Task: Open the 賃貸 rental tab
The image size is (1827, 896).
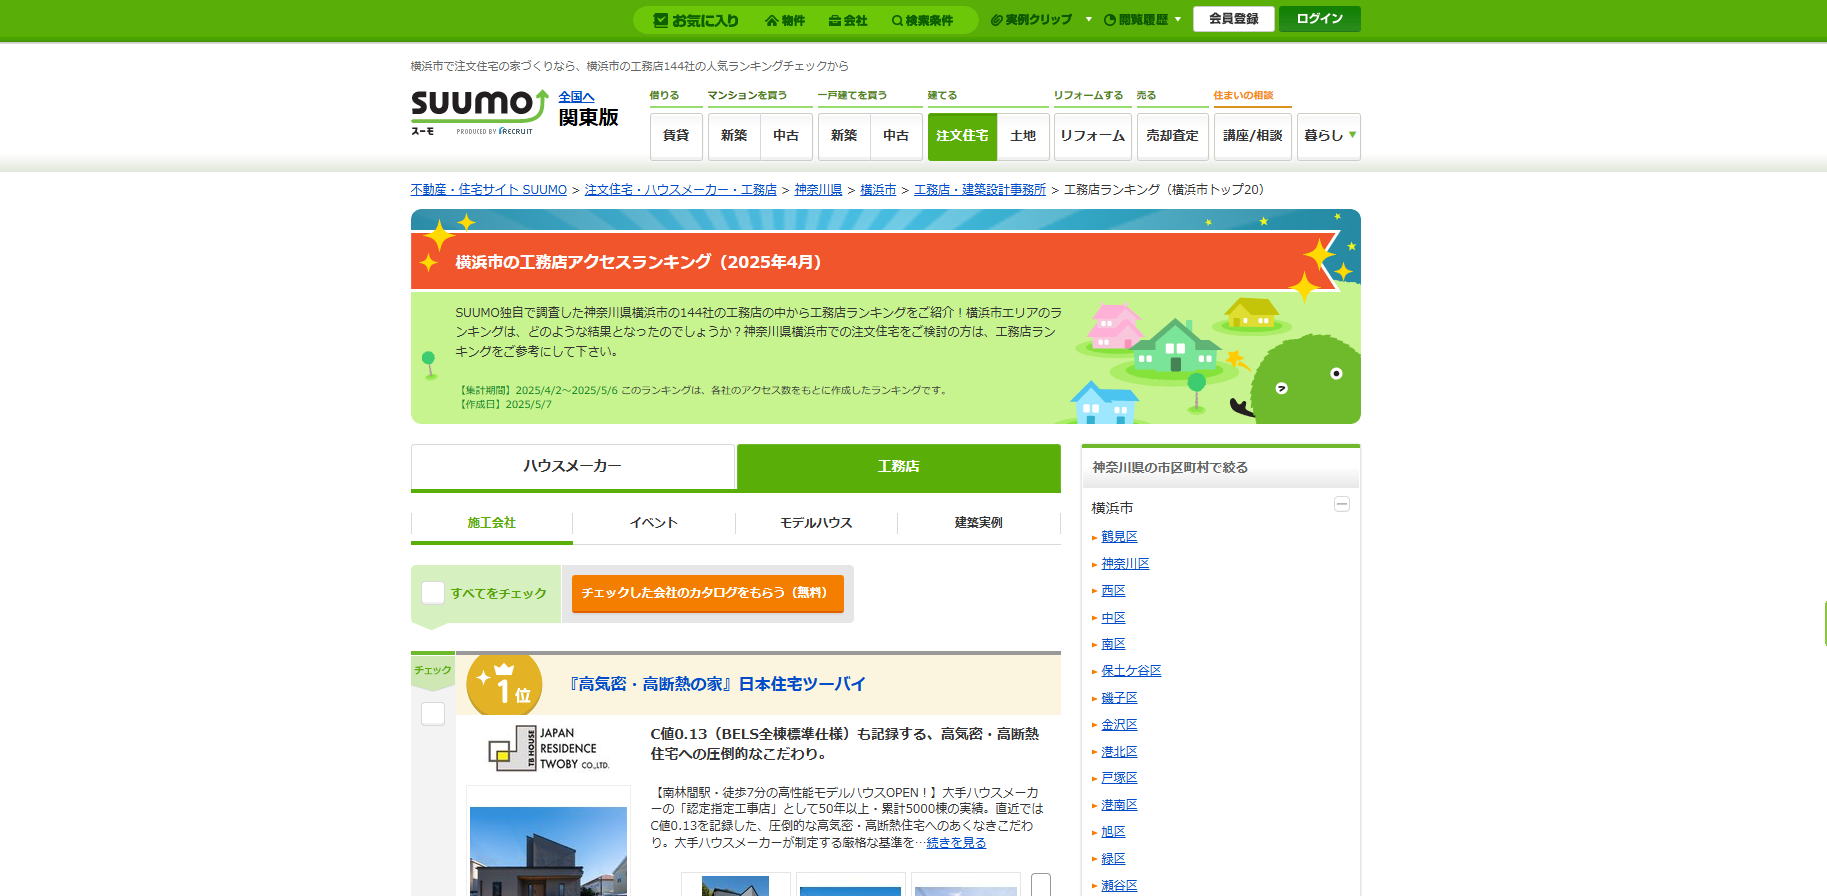Action: click(676, 136)
